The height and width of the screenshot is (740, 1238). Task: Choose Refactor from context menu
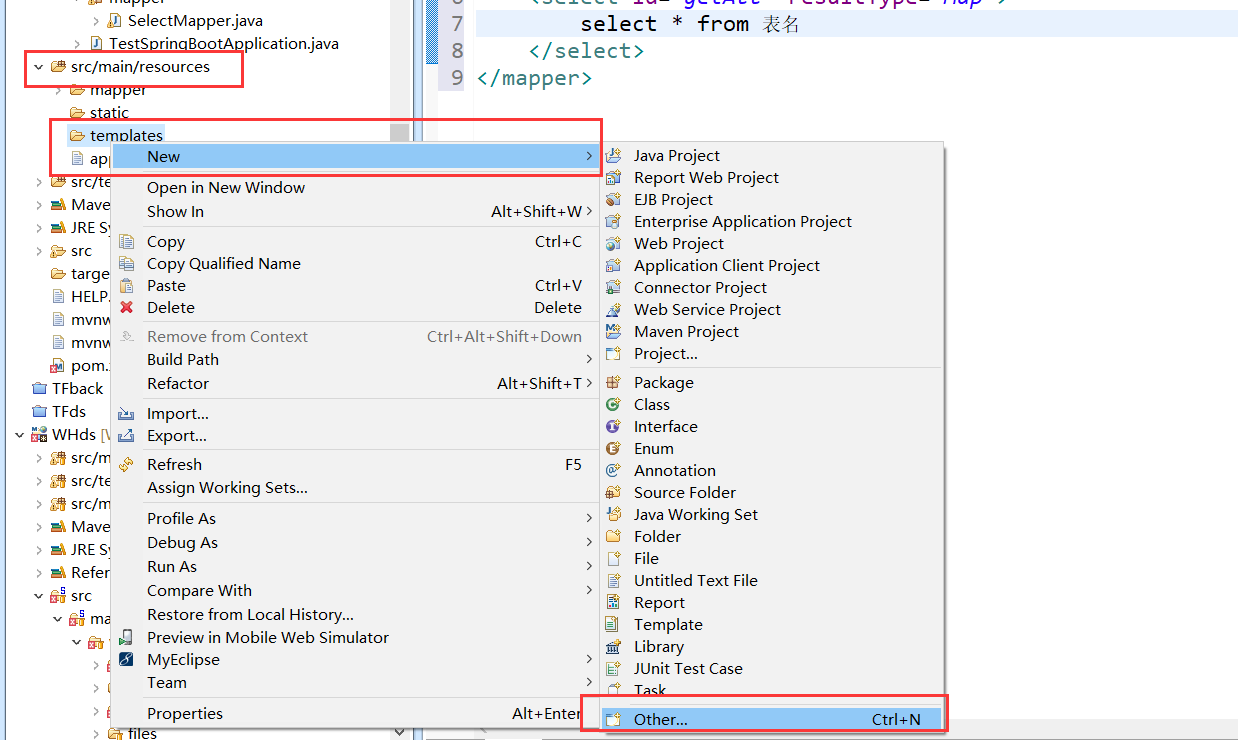(178, 383)
